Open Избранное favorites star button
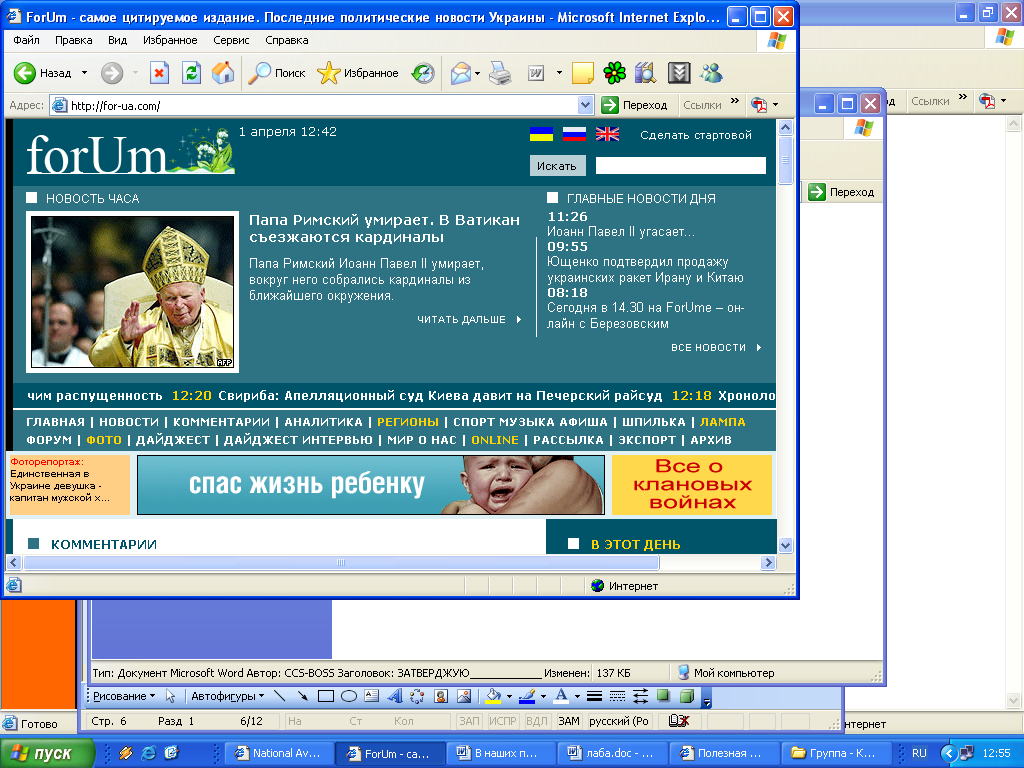The image size is (1024, 768). pos(358,73)
